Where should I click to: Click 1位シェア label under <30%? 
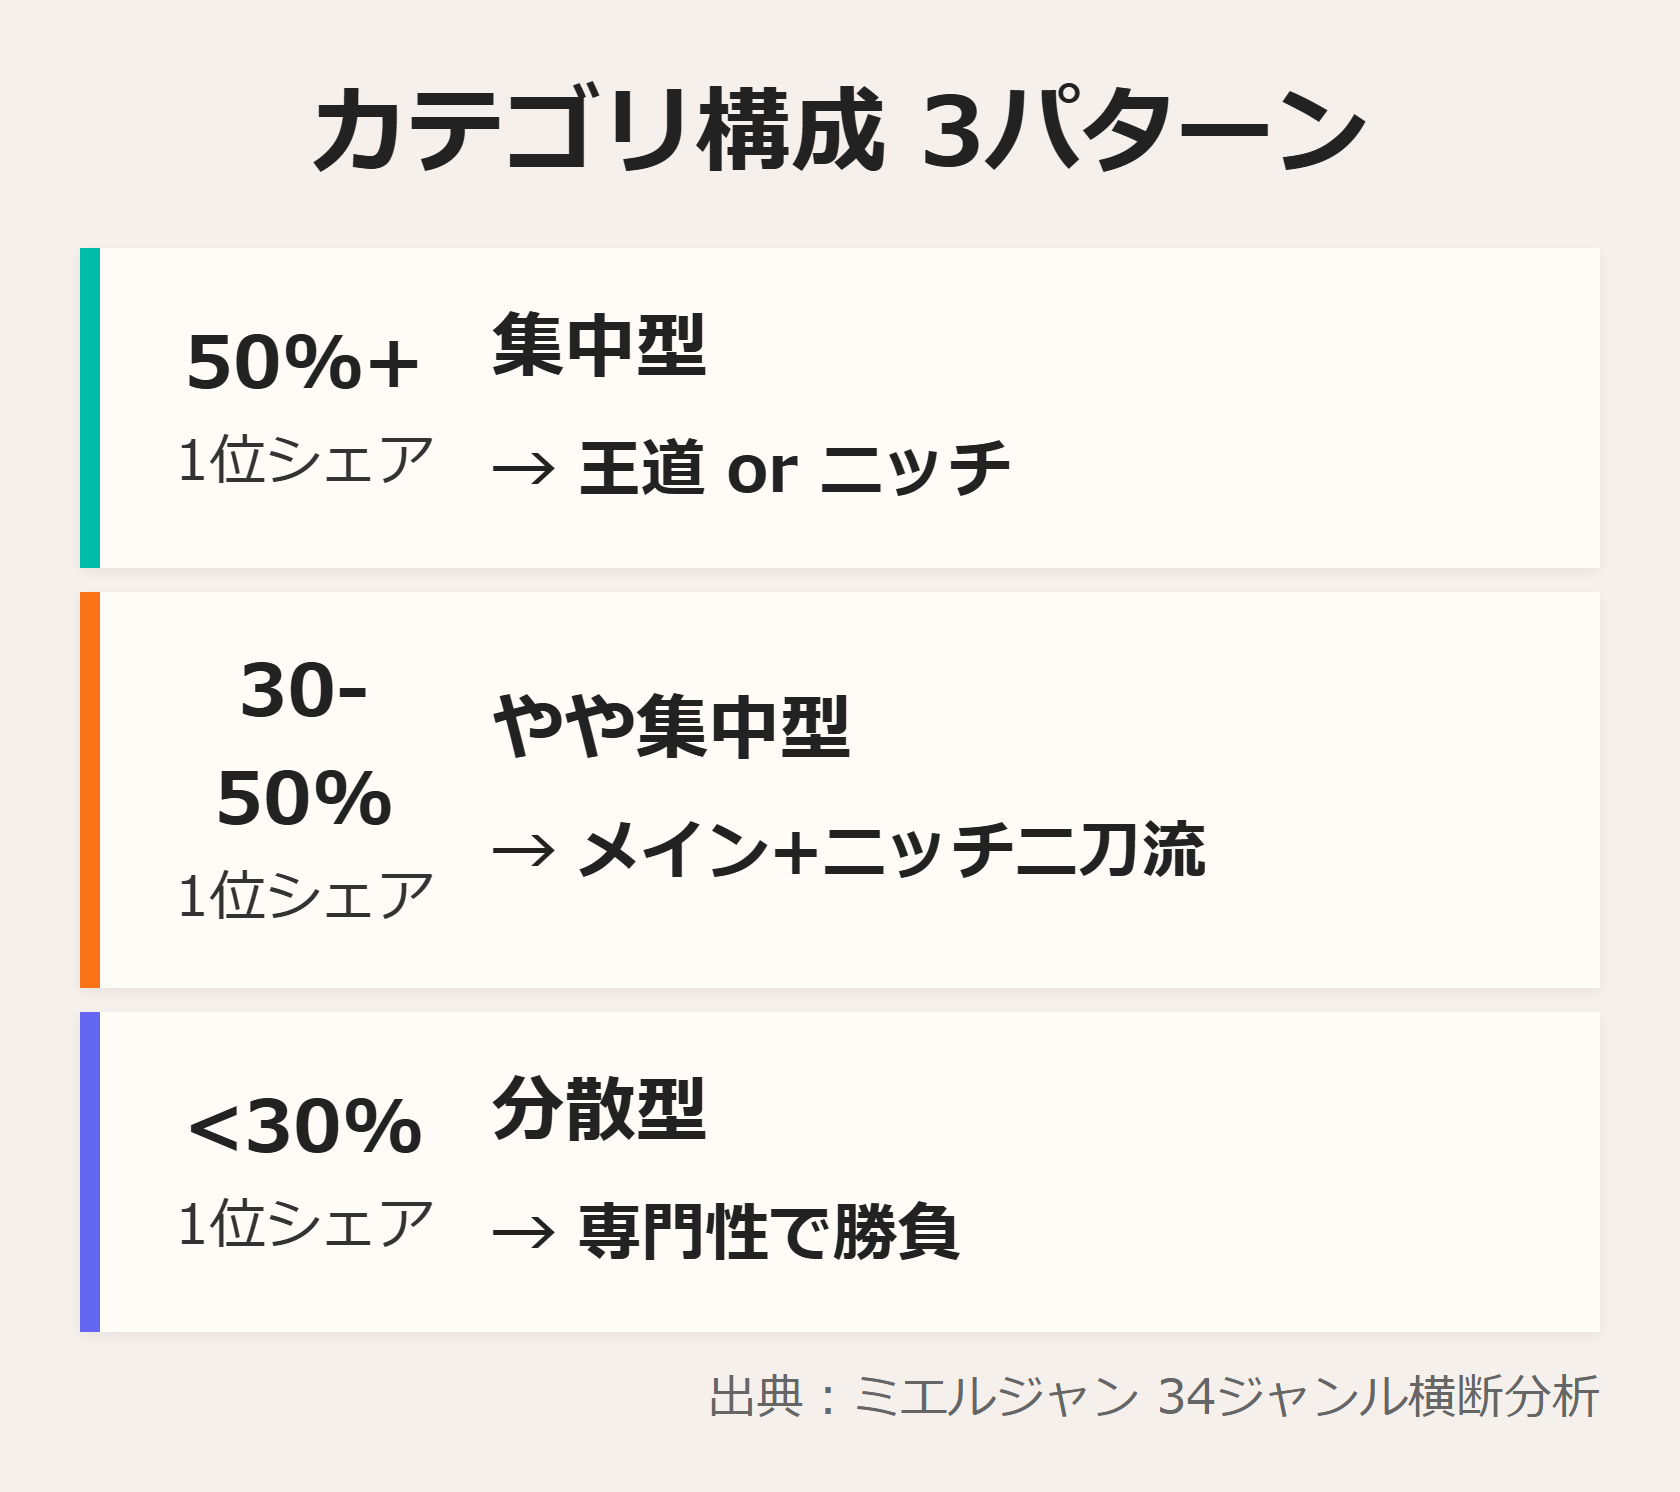305,1223
